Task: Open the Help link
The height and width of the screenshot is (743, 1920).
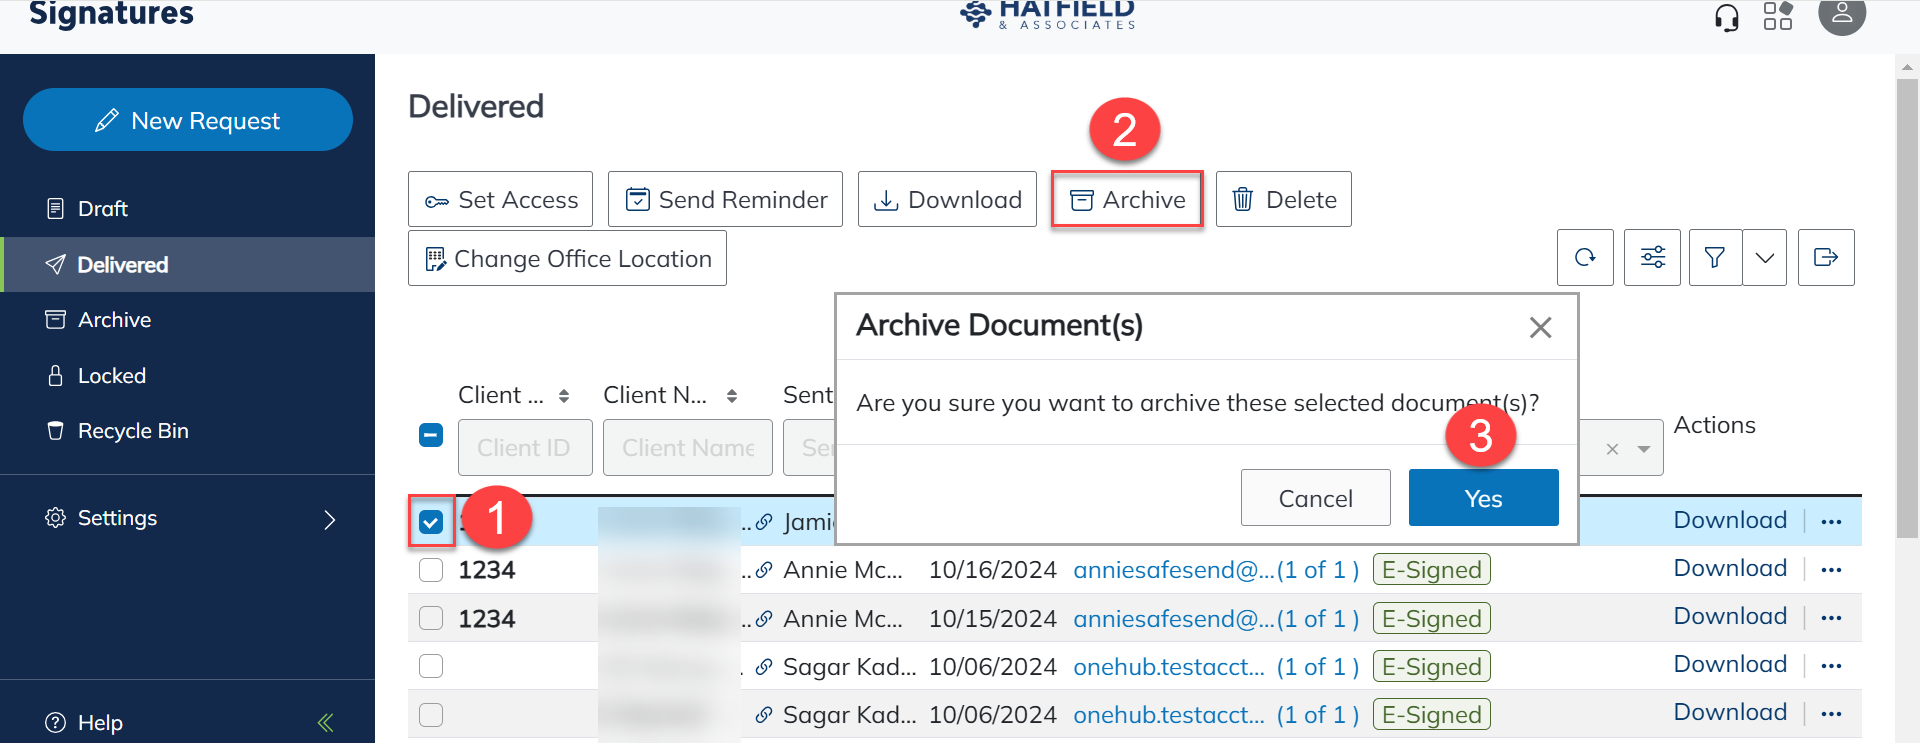Action: pos(85,722)
